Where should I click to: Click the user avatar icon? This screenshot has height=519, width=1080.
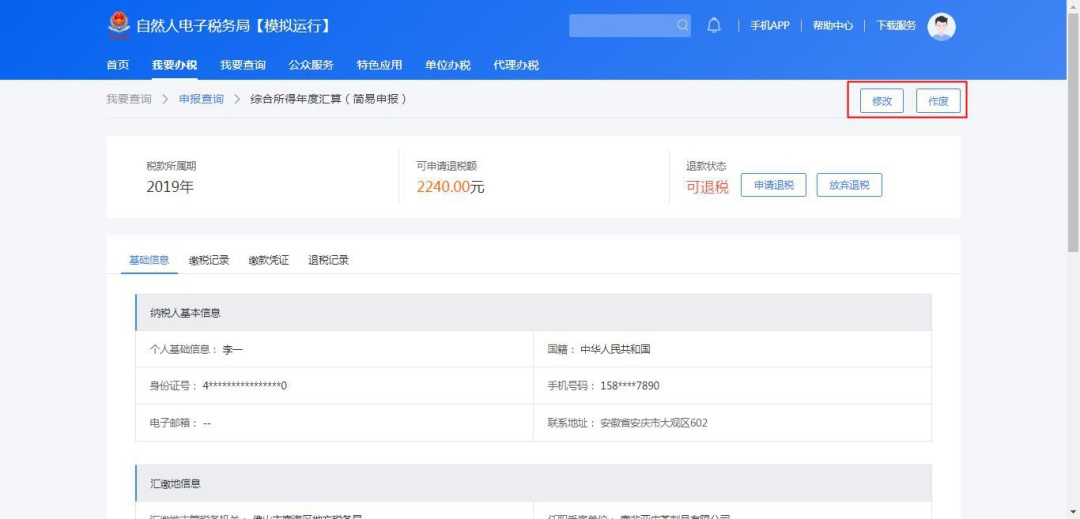click(941, 26)
